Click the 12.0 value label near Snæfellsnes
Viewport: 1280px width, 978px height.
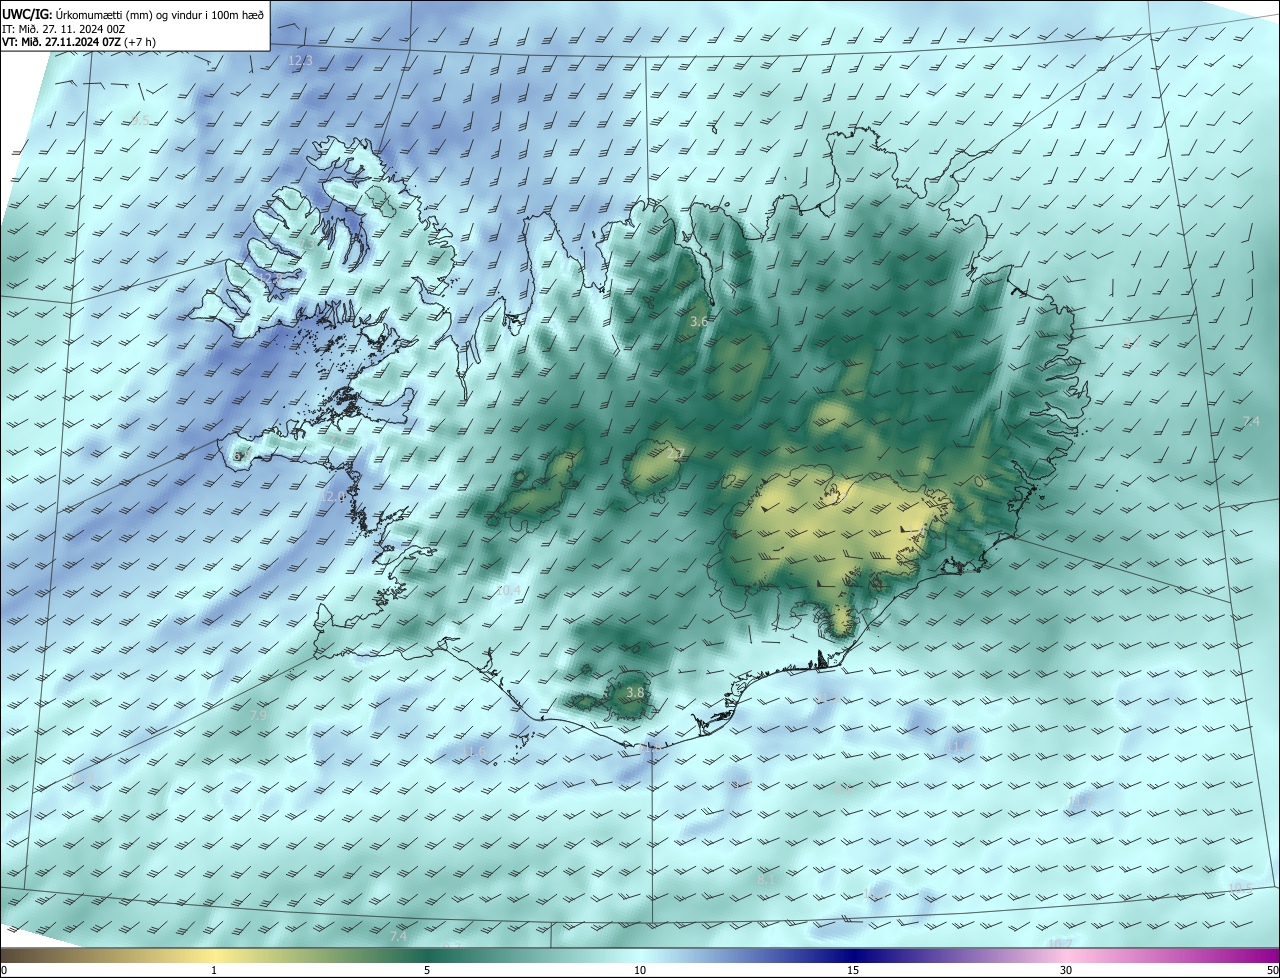[332, 496]
